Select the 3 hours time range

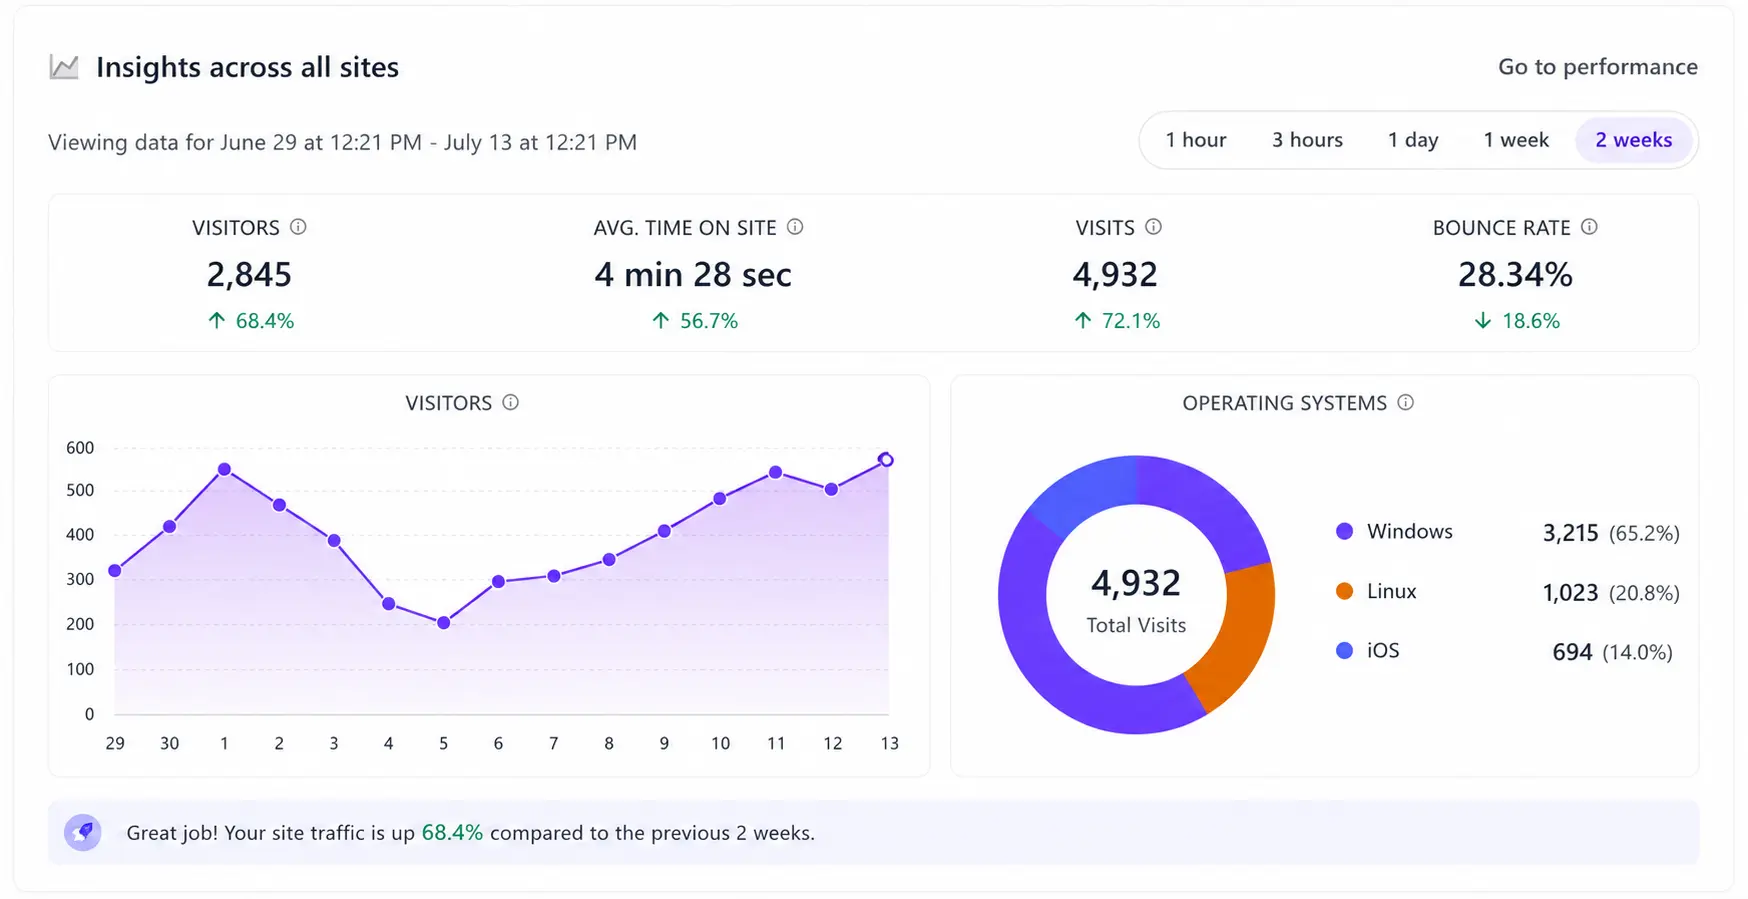point(1307,140)
